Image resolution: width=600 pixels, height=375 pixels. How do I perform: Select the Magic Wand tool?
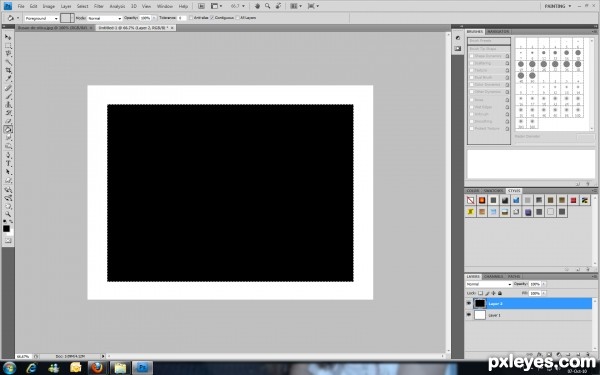[8, 62]
